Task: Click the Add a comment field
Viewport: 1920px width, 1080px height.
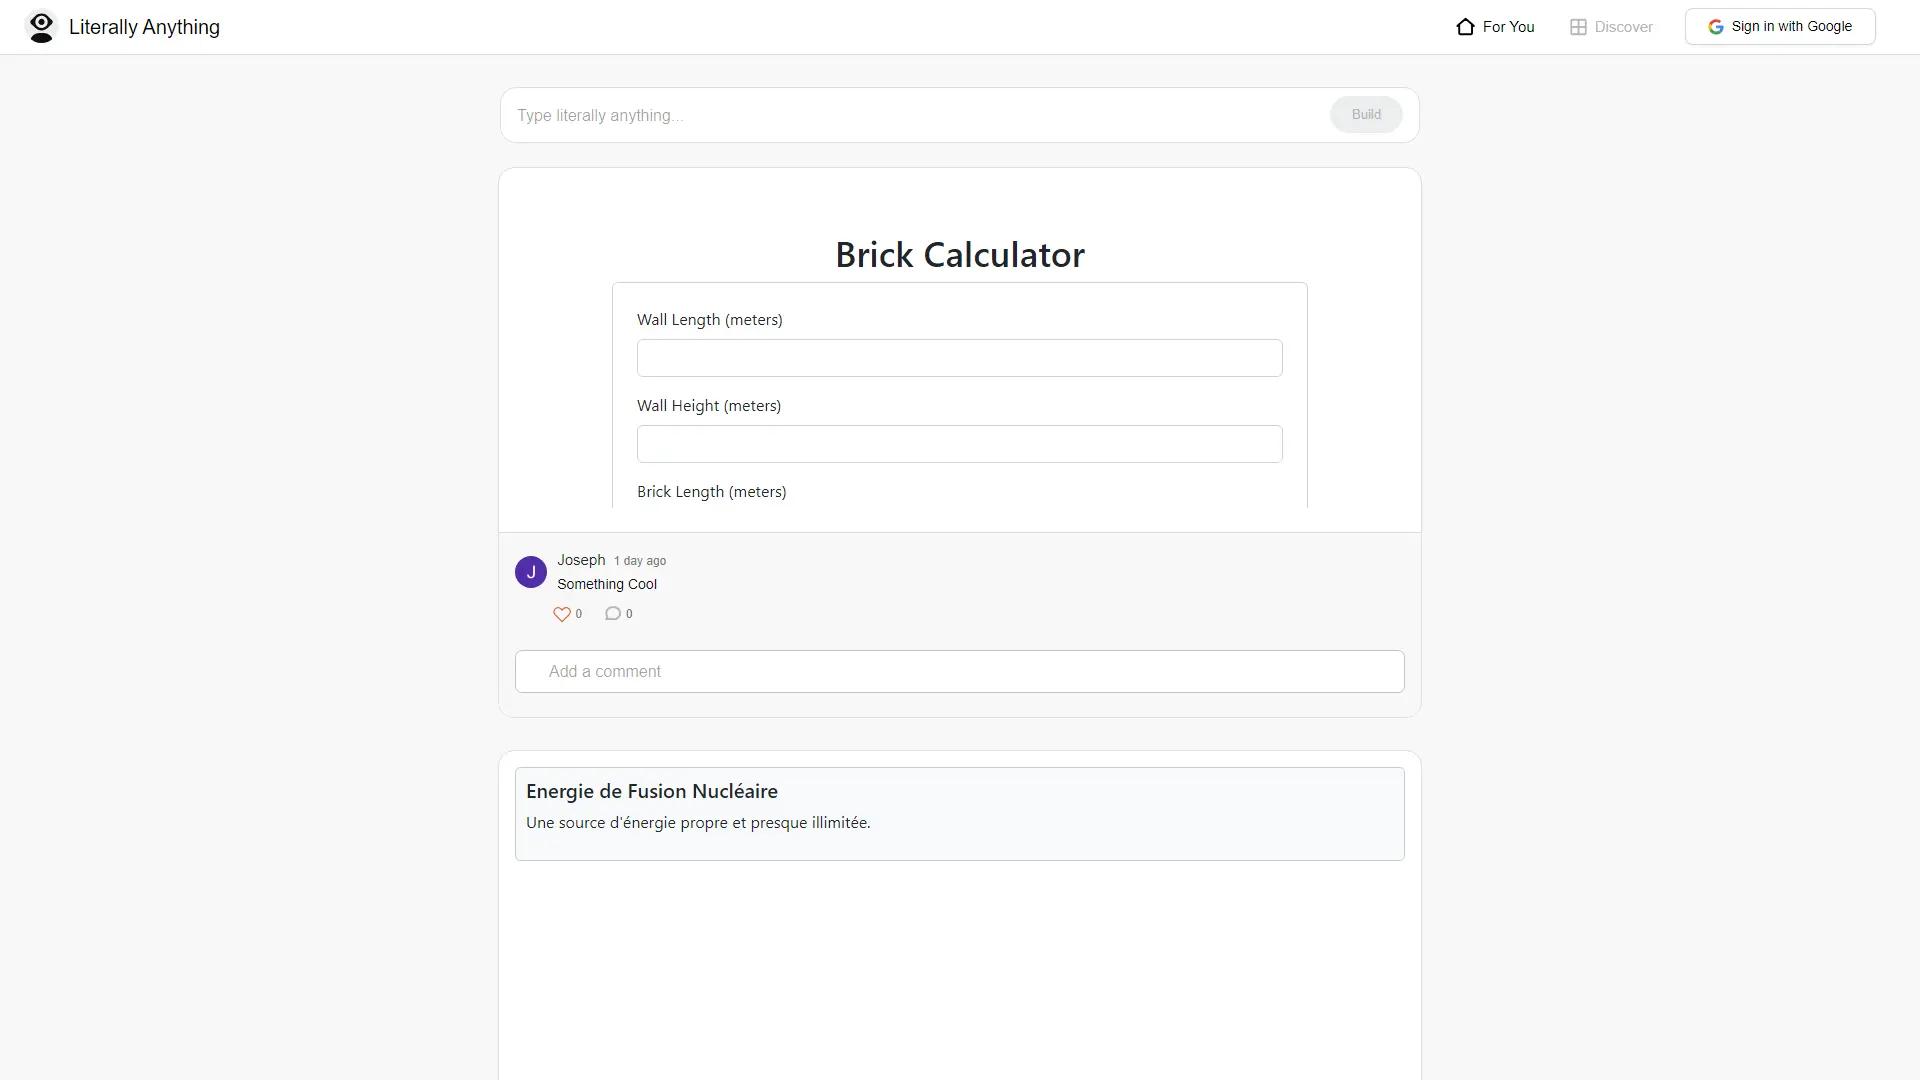Action: pyautogui.click(x=960, y=672)
